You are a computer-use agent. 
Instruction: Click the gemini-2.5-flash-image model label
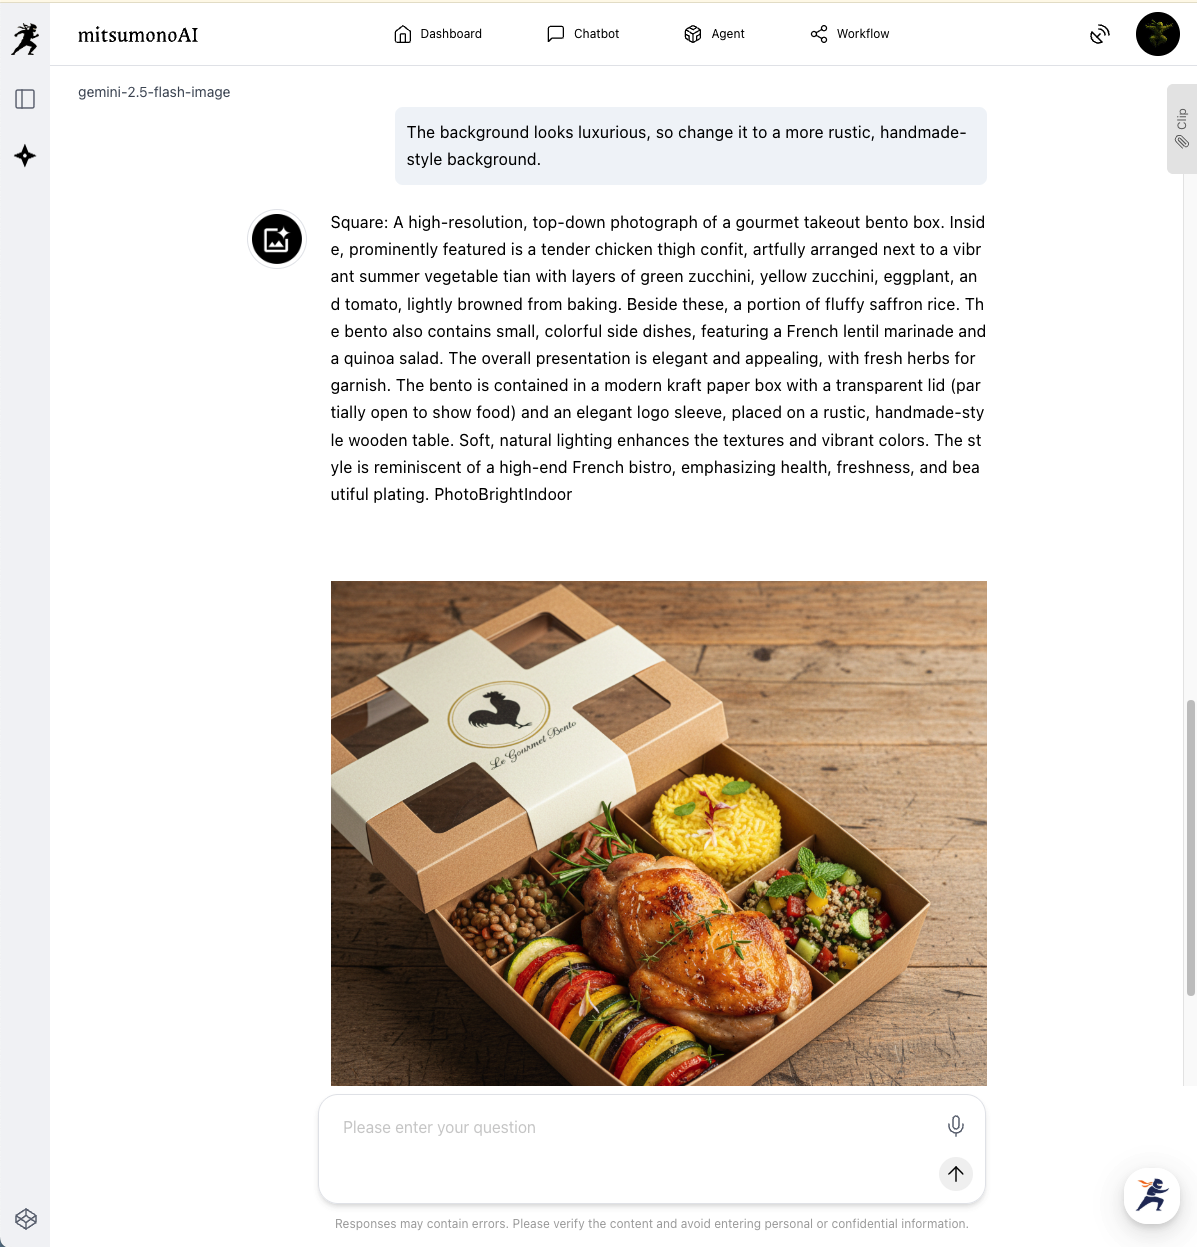pyautogui.click(x=154, y=92)
